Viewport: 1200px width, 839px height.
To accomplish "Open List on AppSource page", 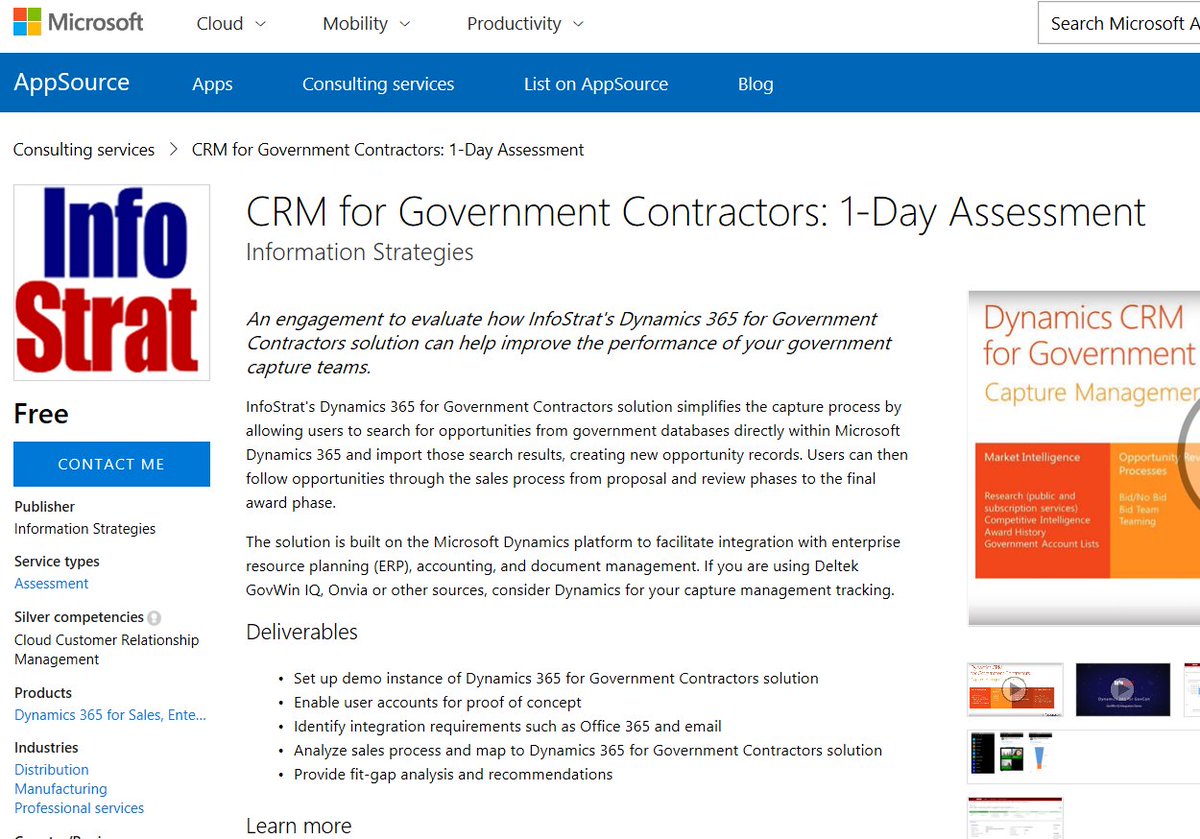I will [596, 84].
